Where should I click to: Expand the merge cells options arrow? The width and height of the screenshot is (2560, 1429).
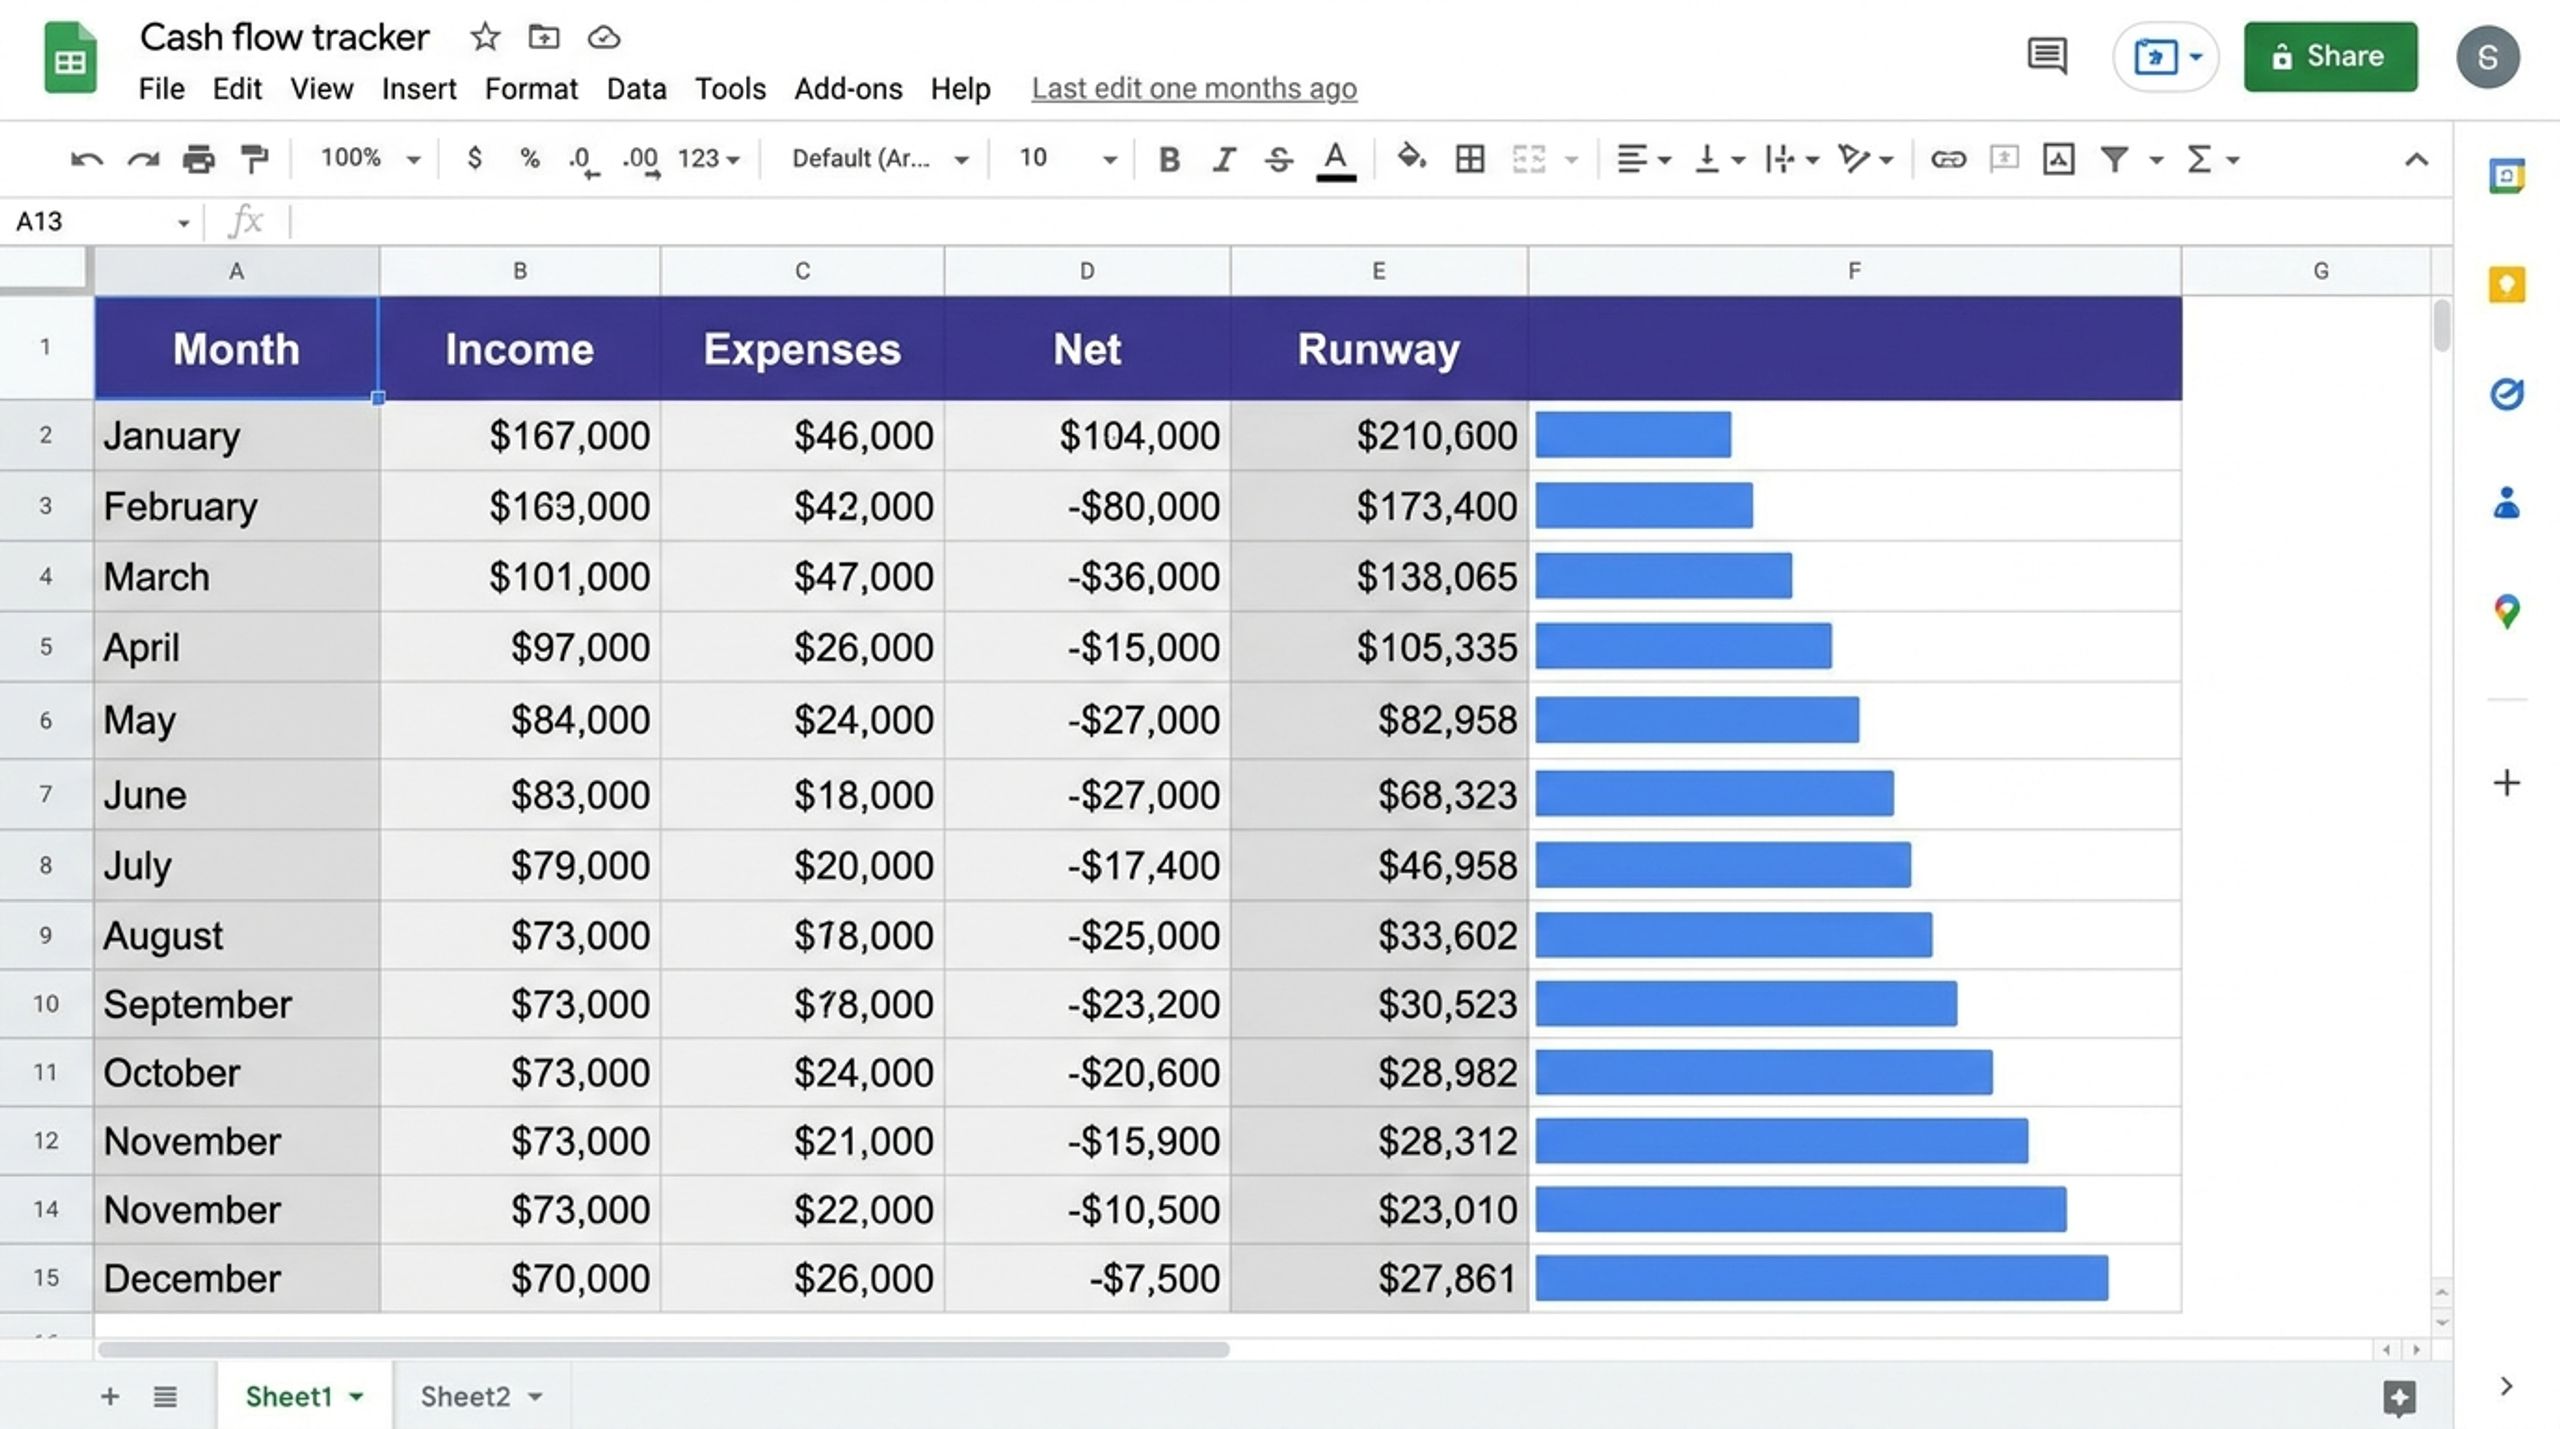point(1572,160)
